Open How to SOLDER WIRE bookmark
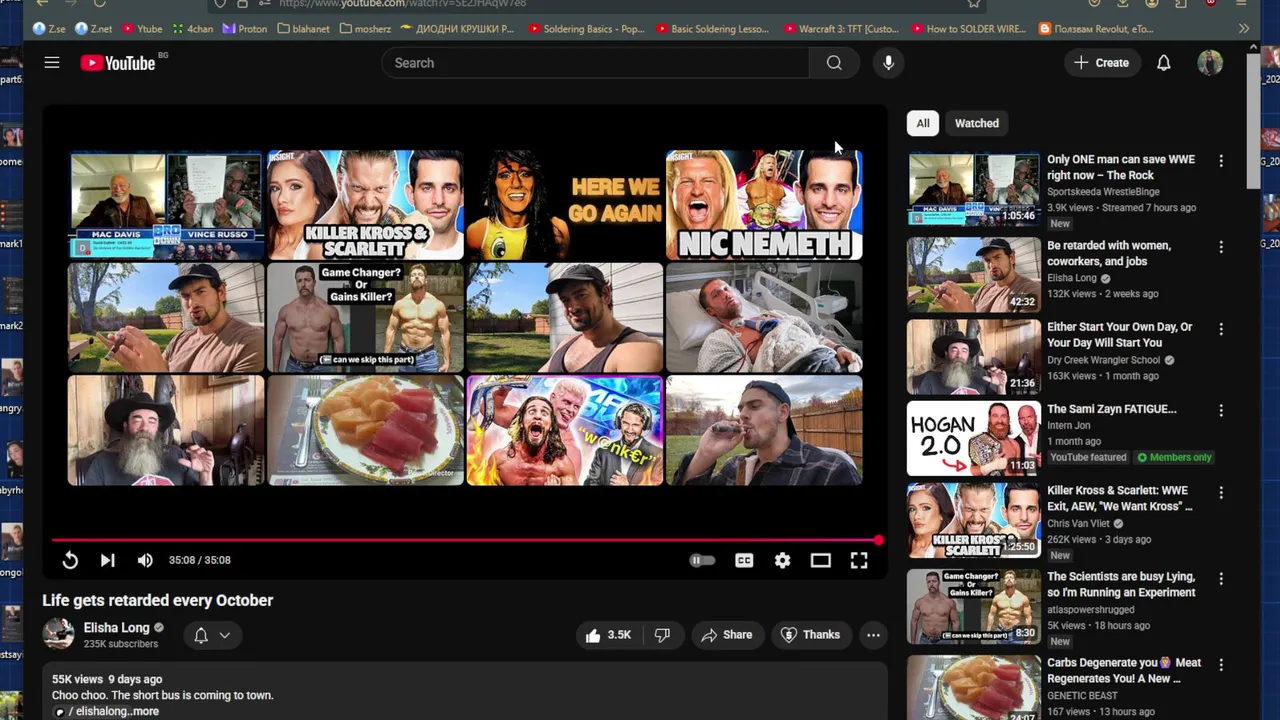Screen dimensions: 1280x720 click(x=968, y=29)
